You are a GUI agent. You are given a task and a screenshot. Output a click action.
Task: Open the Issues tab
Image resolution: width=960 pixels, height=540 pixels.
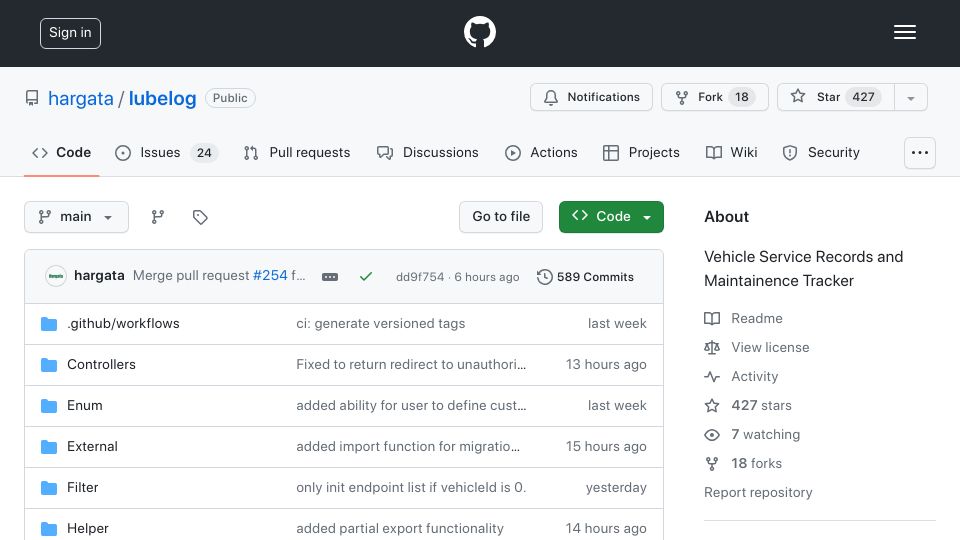pos(166,152)
